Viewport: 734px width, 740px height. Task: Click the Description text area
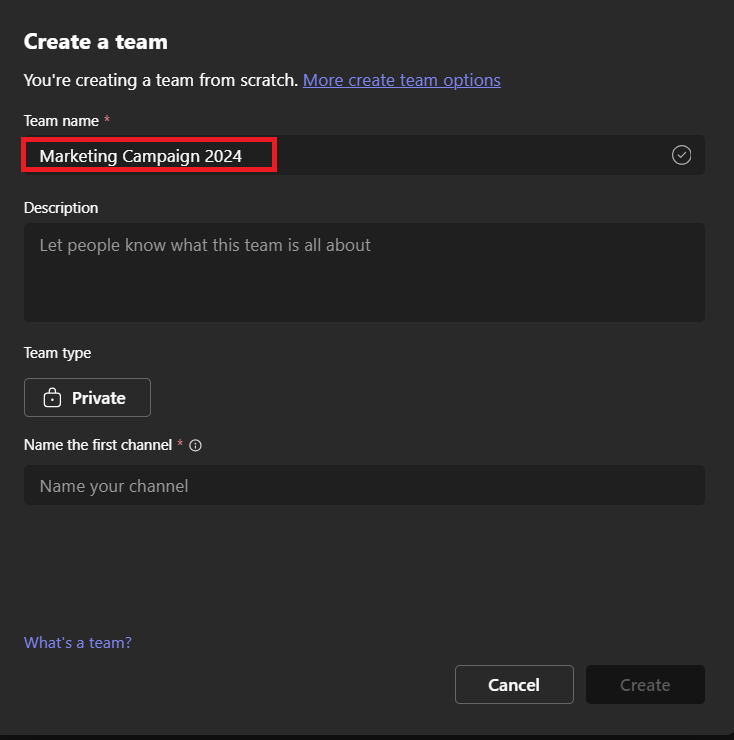click(364, 272)
